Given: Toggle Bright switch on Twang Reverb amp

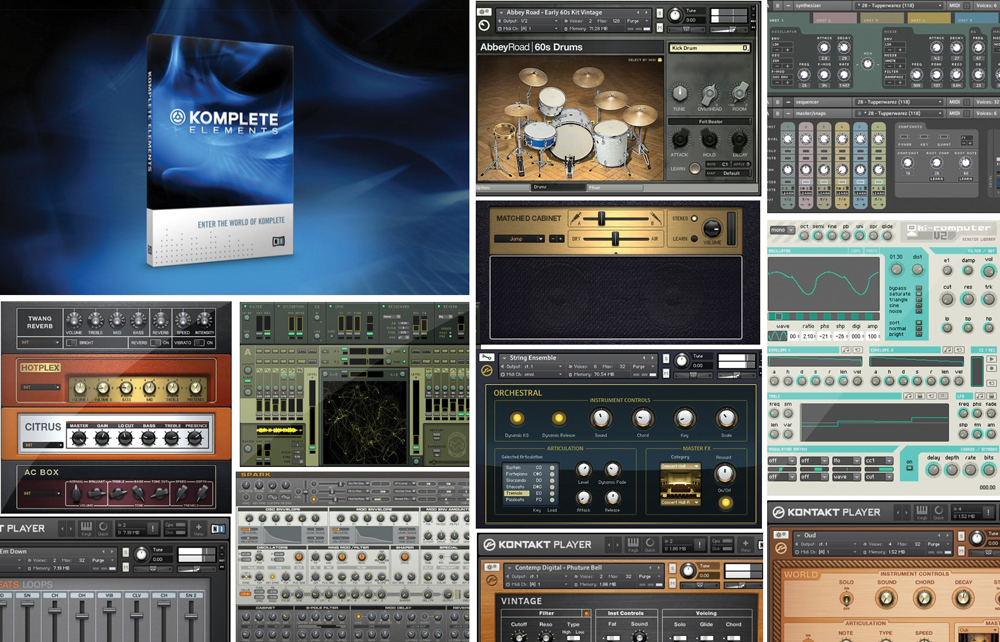Looking at the screenshot, I should point(73,342).
